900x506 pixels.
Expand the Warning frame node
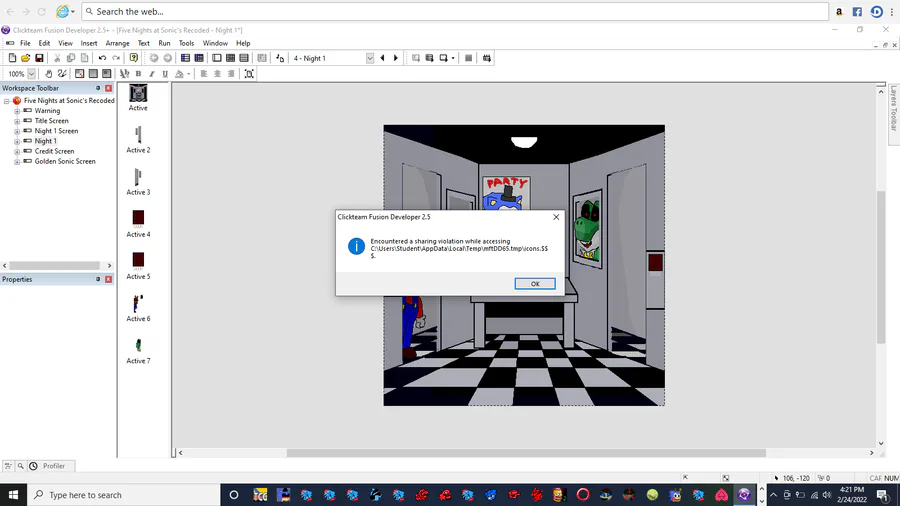17,111
